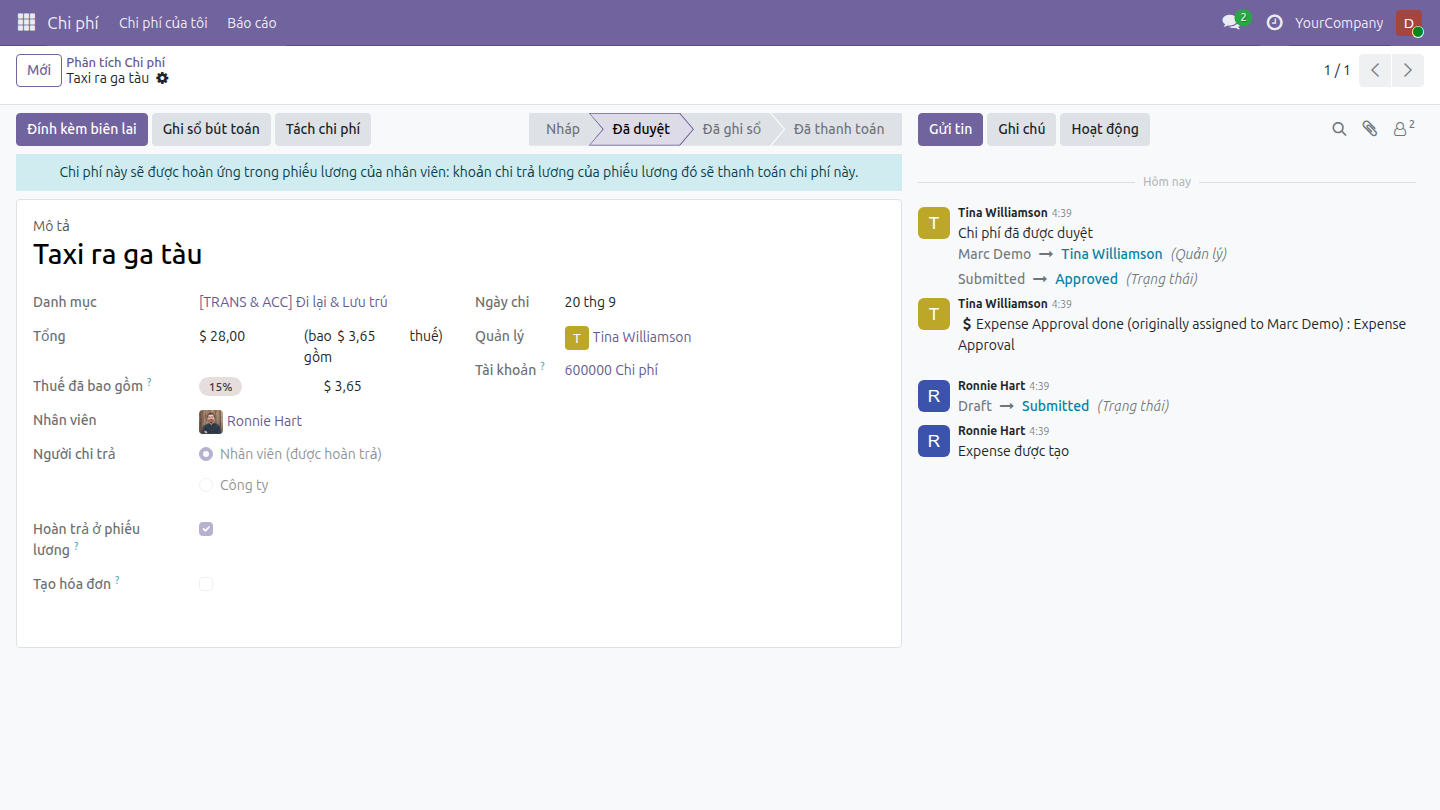Open the Chi phí của tôi menu
This screenshot has height=810, width=1440.
[x=163, y=23]
